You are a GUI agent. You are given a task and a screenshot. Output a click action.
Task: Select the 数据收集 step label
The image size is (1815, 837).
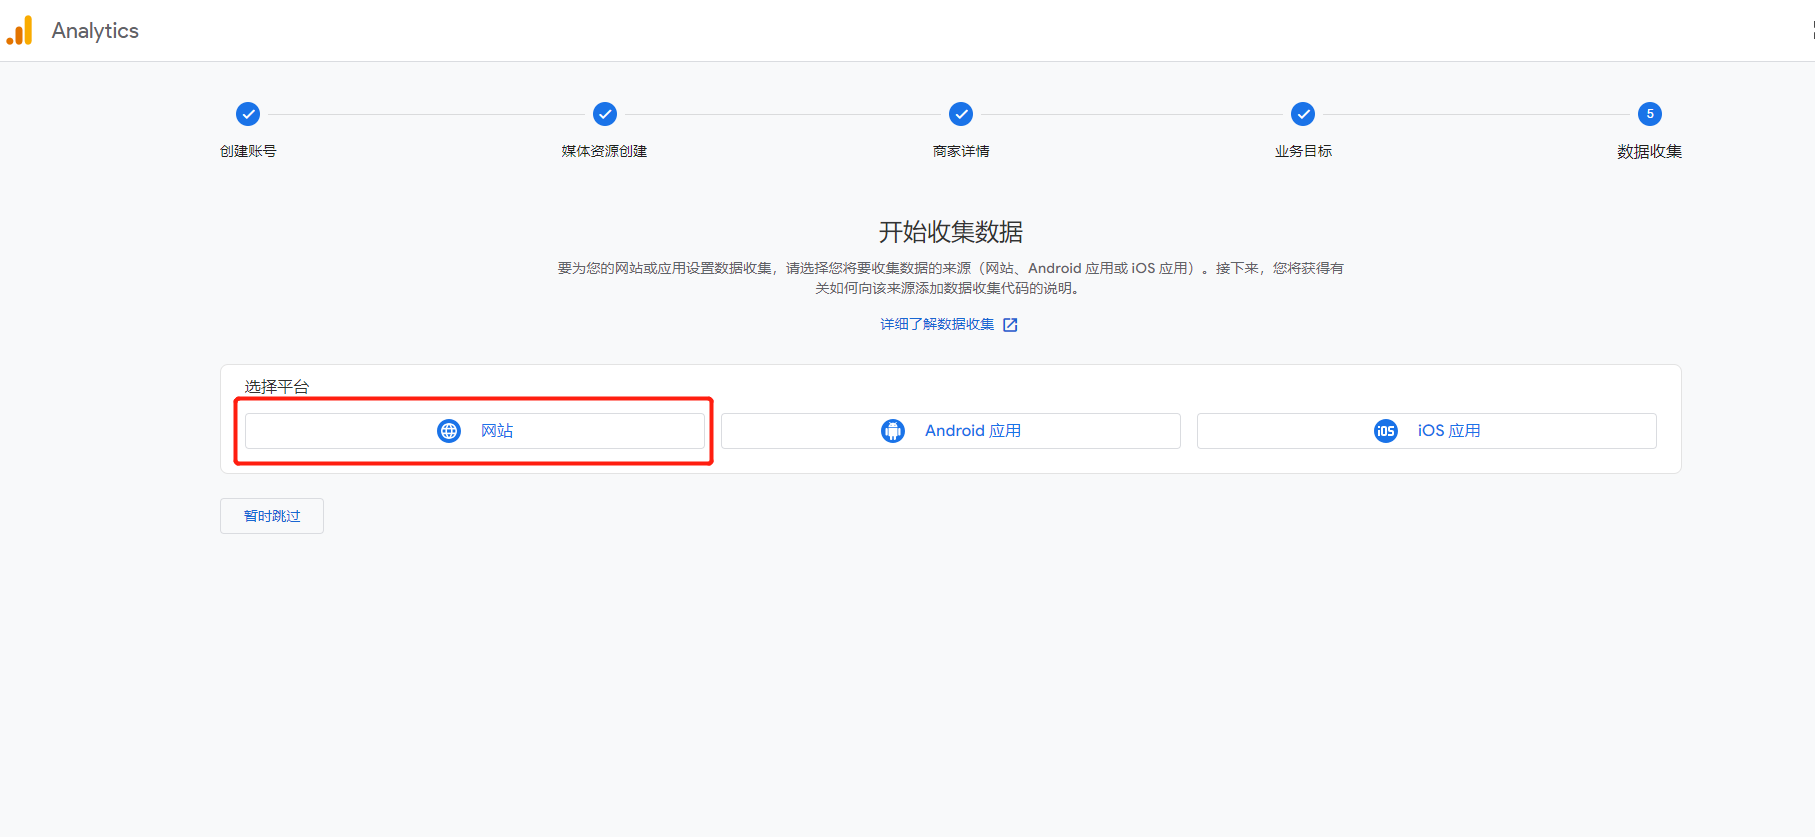click(x=1649, y=151)
